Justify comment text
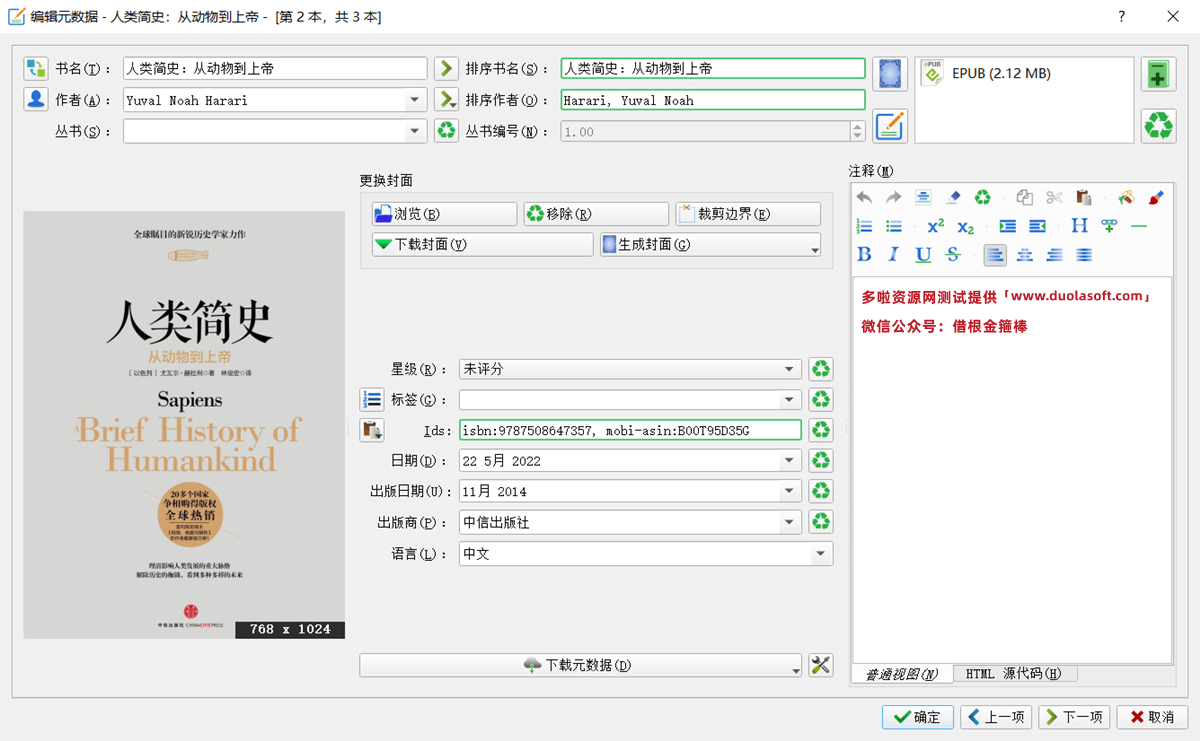1200x741 pixels. pyautogui.click(x=1084, y=255)
